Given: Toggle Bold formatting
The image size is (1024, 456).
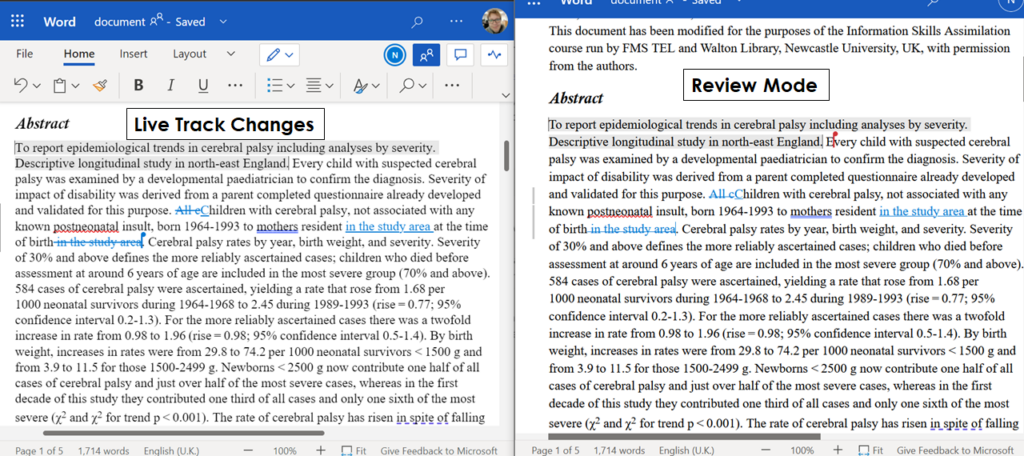Looking at the screenshot, I should (138, 85).
